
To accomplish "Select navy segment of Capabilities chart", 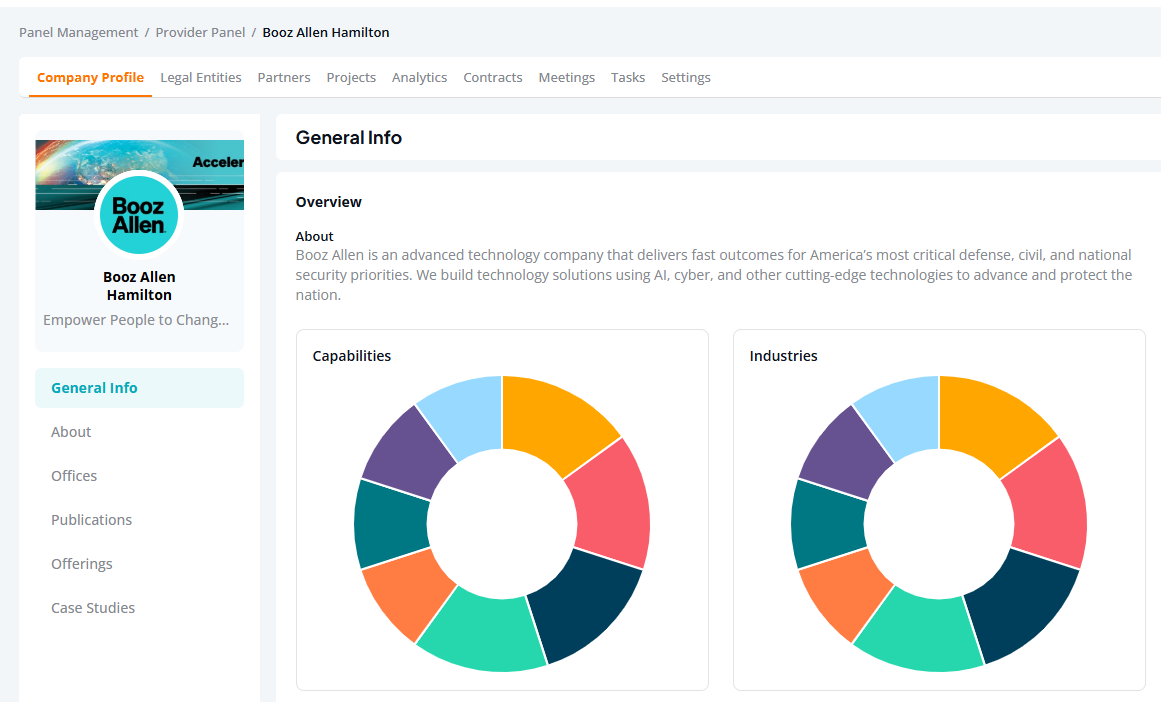I will [581, 607].
